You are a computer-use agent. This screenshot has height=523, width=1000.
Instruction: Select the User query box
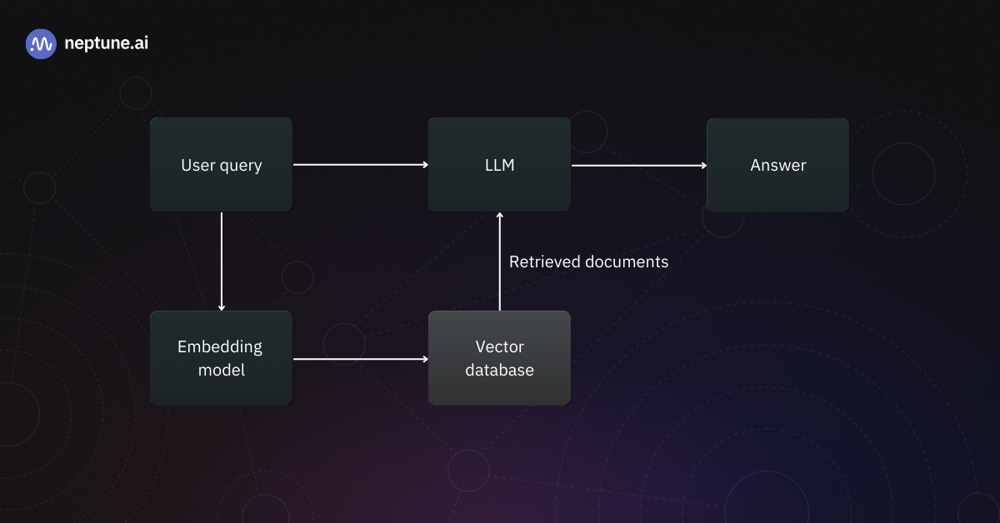[221, 165]
